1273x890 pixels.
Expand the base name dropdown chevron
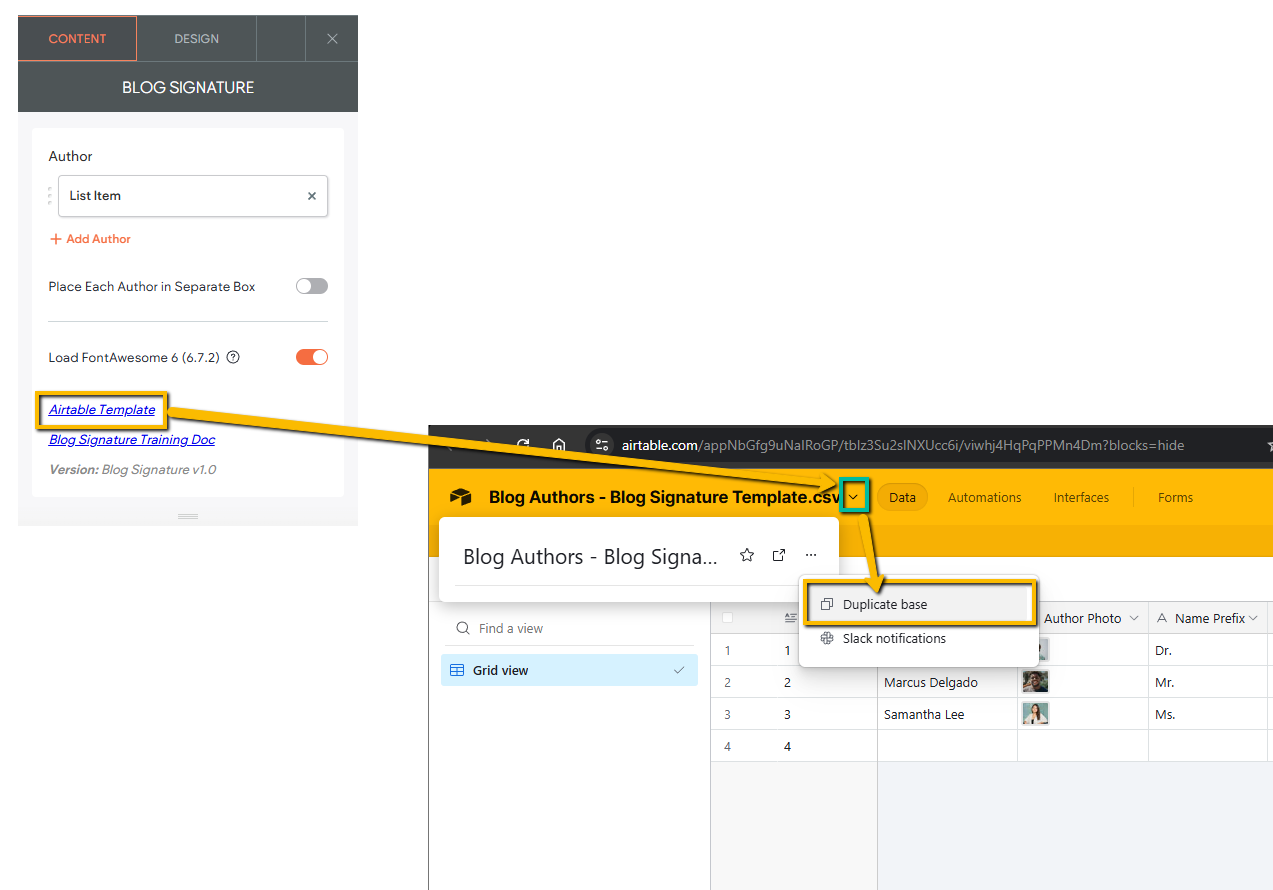click(x=854, y=497)
